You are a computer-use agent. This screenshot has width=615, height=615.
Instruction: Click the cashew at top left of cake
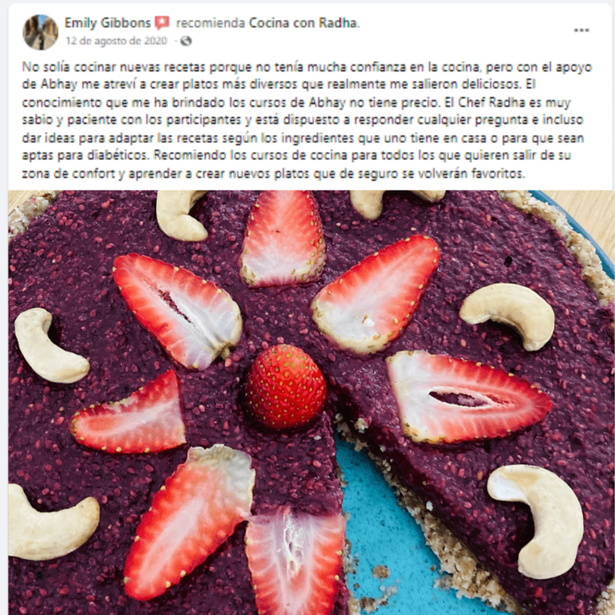180,215
